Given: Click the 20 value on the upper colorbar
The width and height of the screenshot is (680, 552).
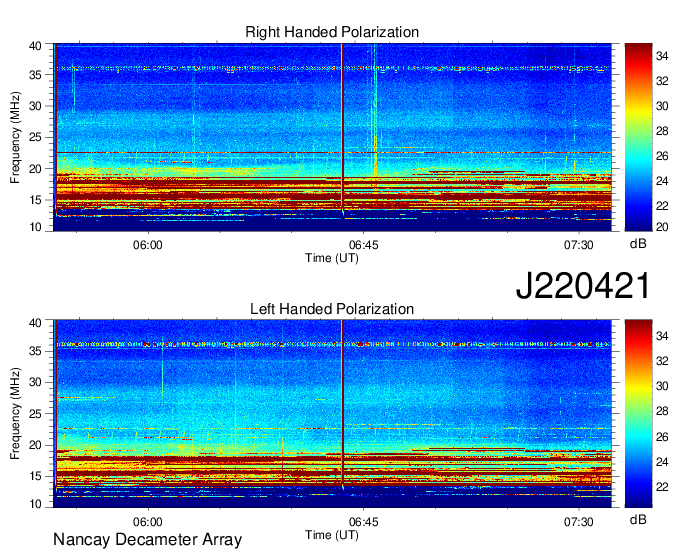Looking at the screenshot, I should click(x=662, y=226).
